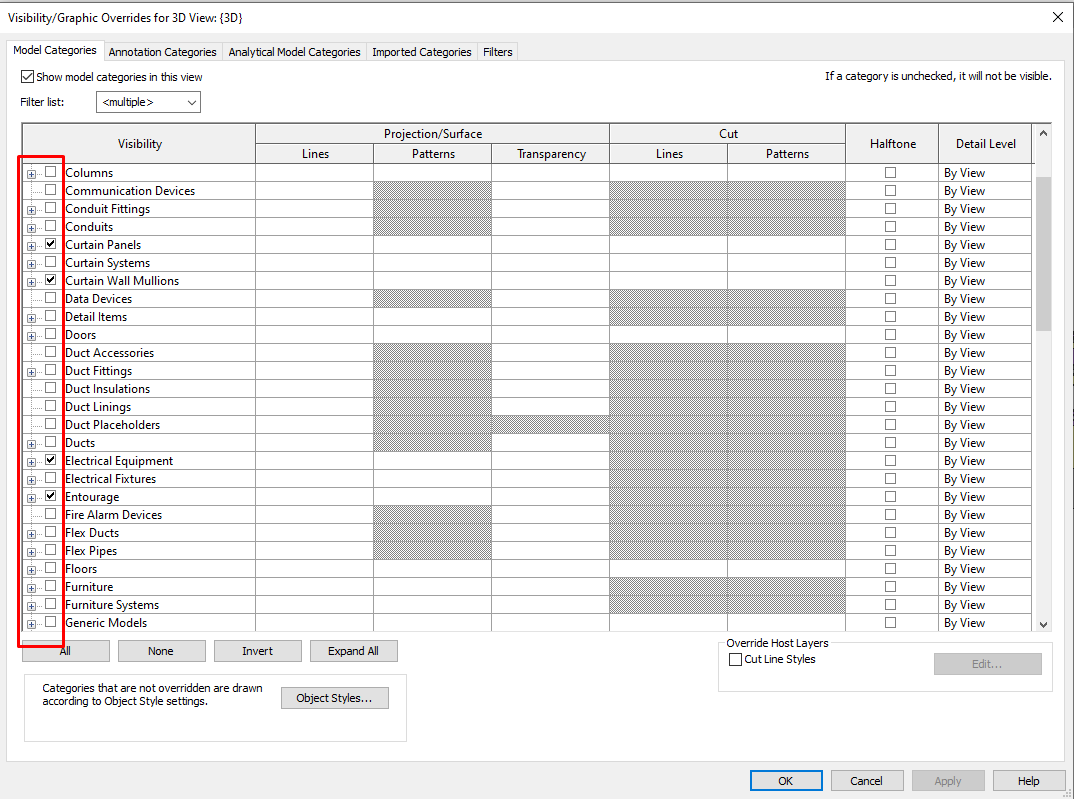The image size is (1074, 799).
Task: Click Projection Patterns cell for Floors
Action: point(432,569)
